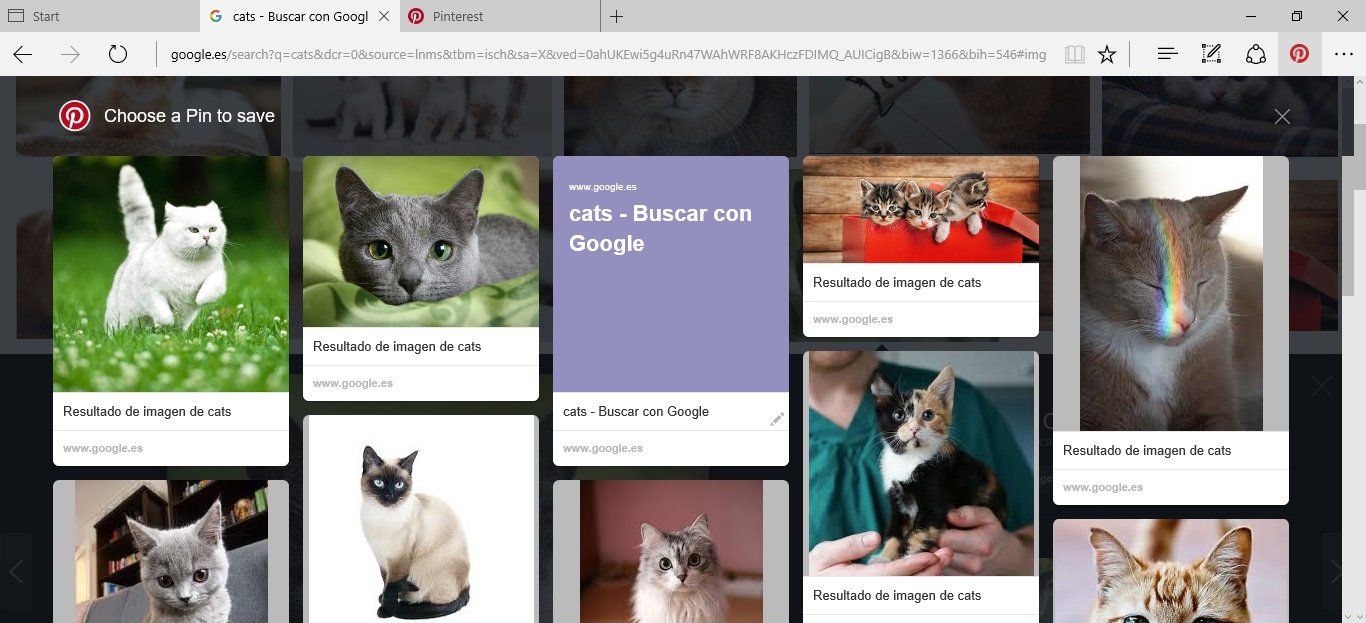Click www.google.es under white cat pin
This screenshot has width=1366, height=623.
[x=103, y=448]
